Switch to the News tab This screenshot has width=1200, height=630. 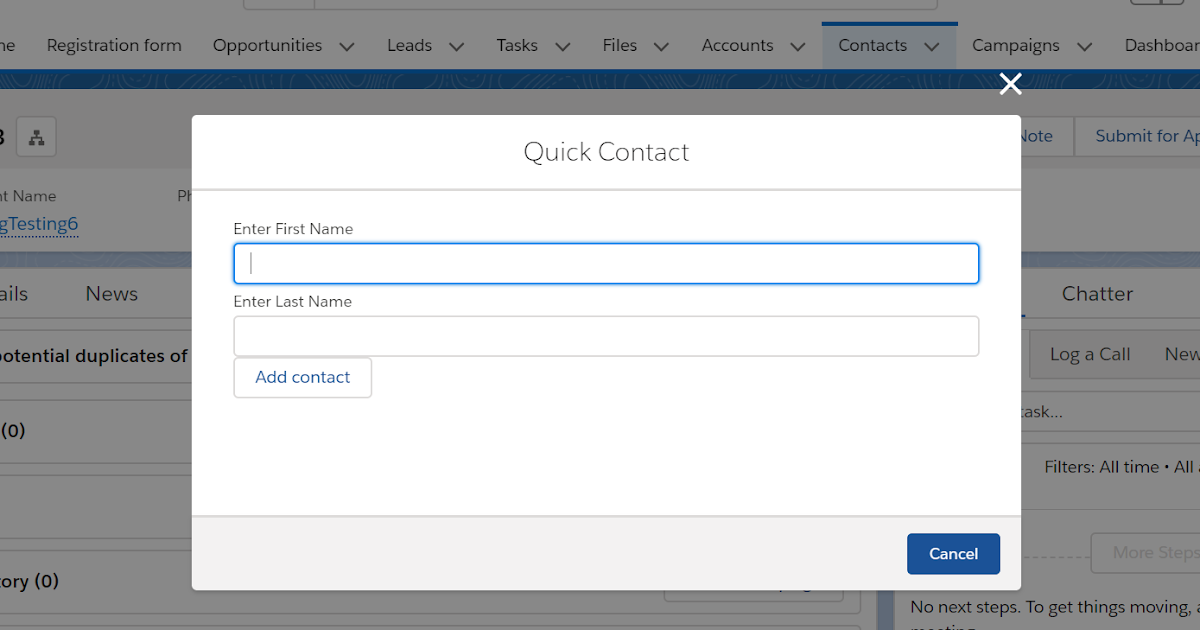point(110,293)
